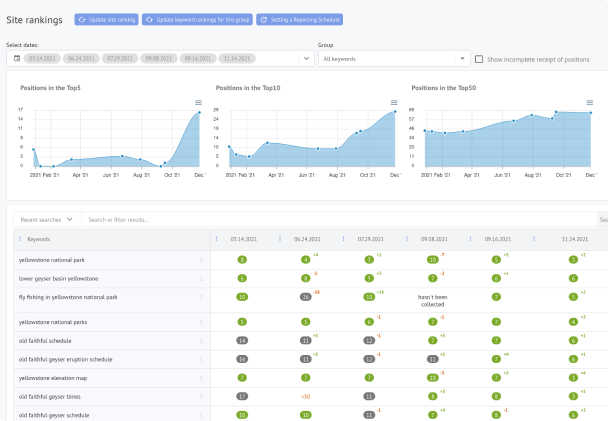Open options for yellowstone national park keyword

tap(201, 259)
